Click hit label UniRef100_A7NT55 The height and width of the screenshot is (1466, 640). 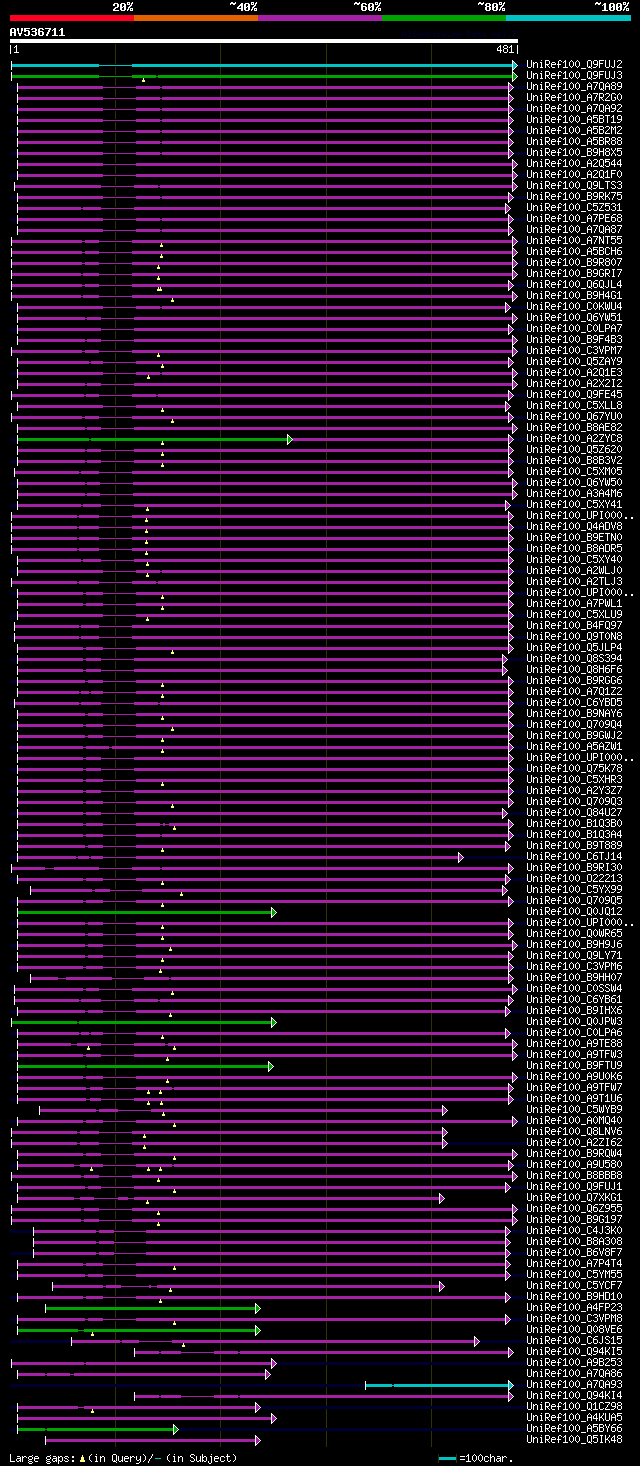pos(575,240)
